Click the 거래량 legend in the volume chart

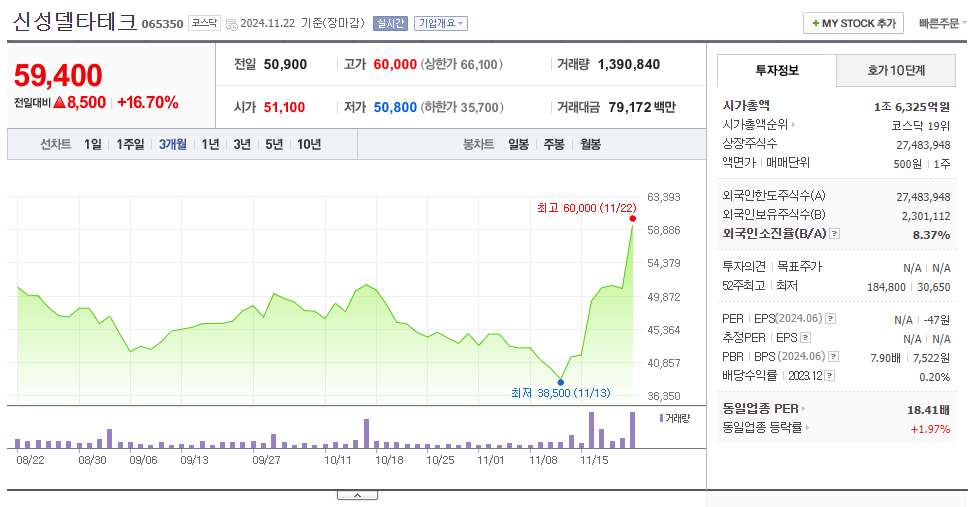pos(675,418)
